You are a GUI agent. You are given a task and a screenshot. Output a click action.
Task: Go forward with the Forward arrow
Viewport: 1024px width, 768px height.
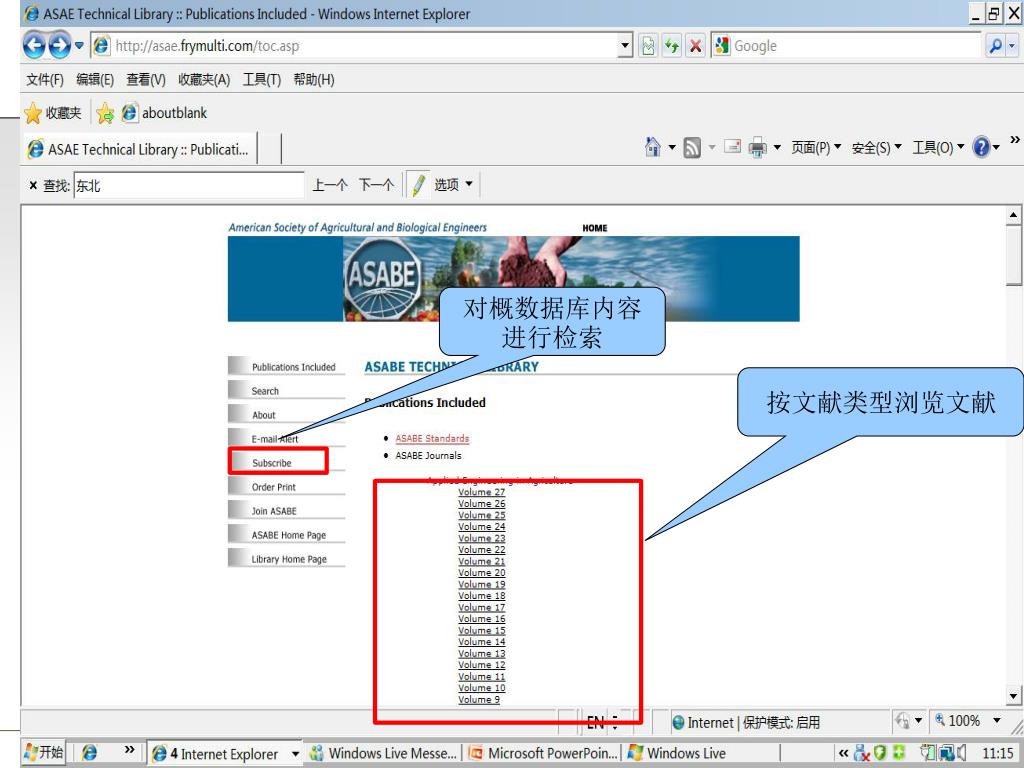(x=59, y=46)
